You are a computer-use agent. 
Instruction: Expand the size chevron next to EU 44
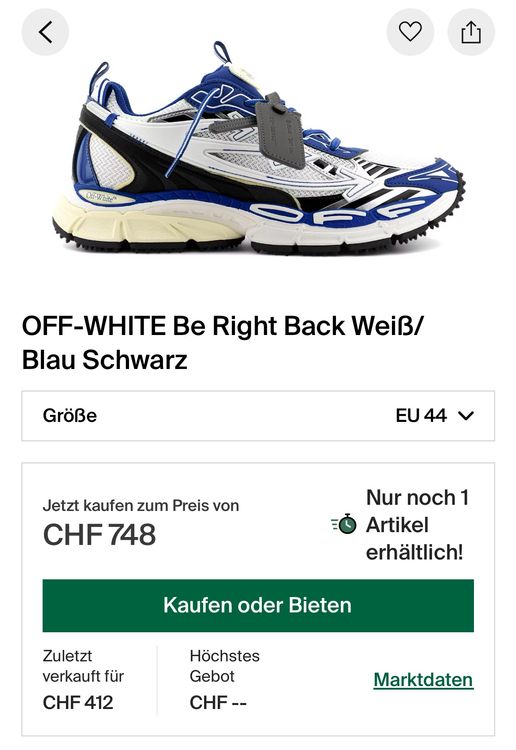tap(466, 416)
